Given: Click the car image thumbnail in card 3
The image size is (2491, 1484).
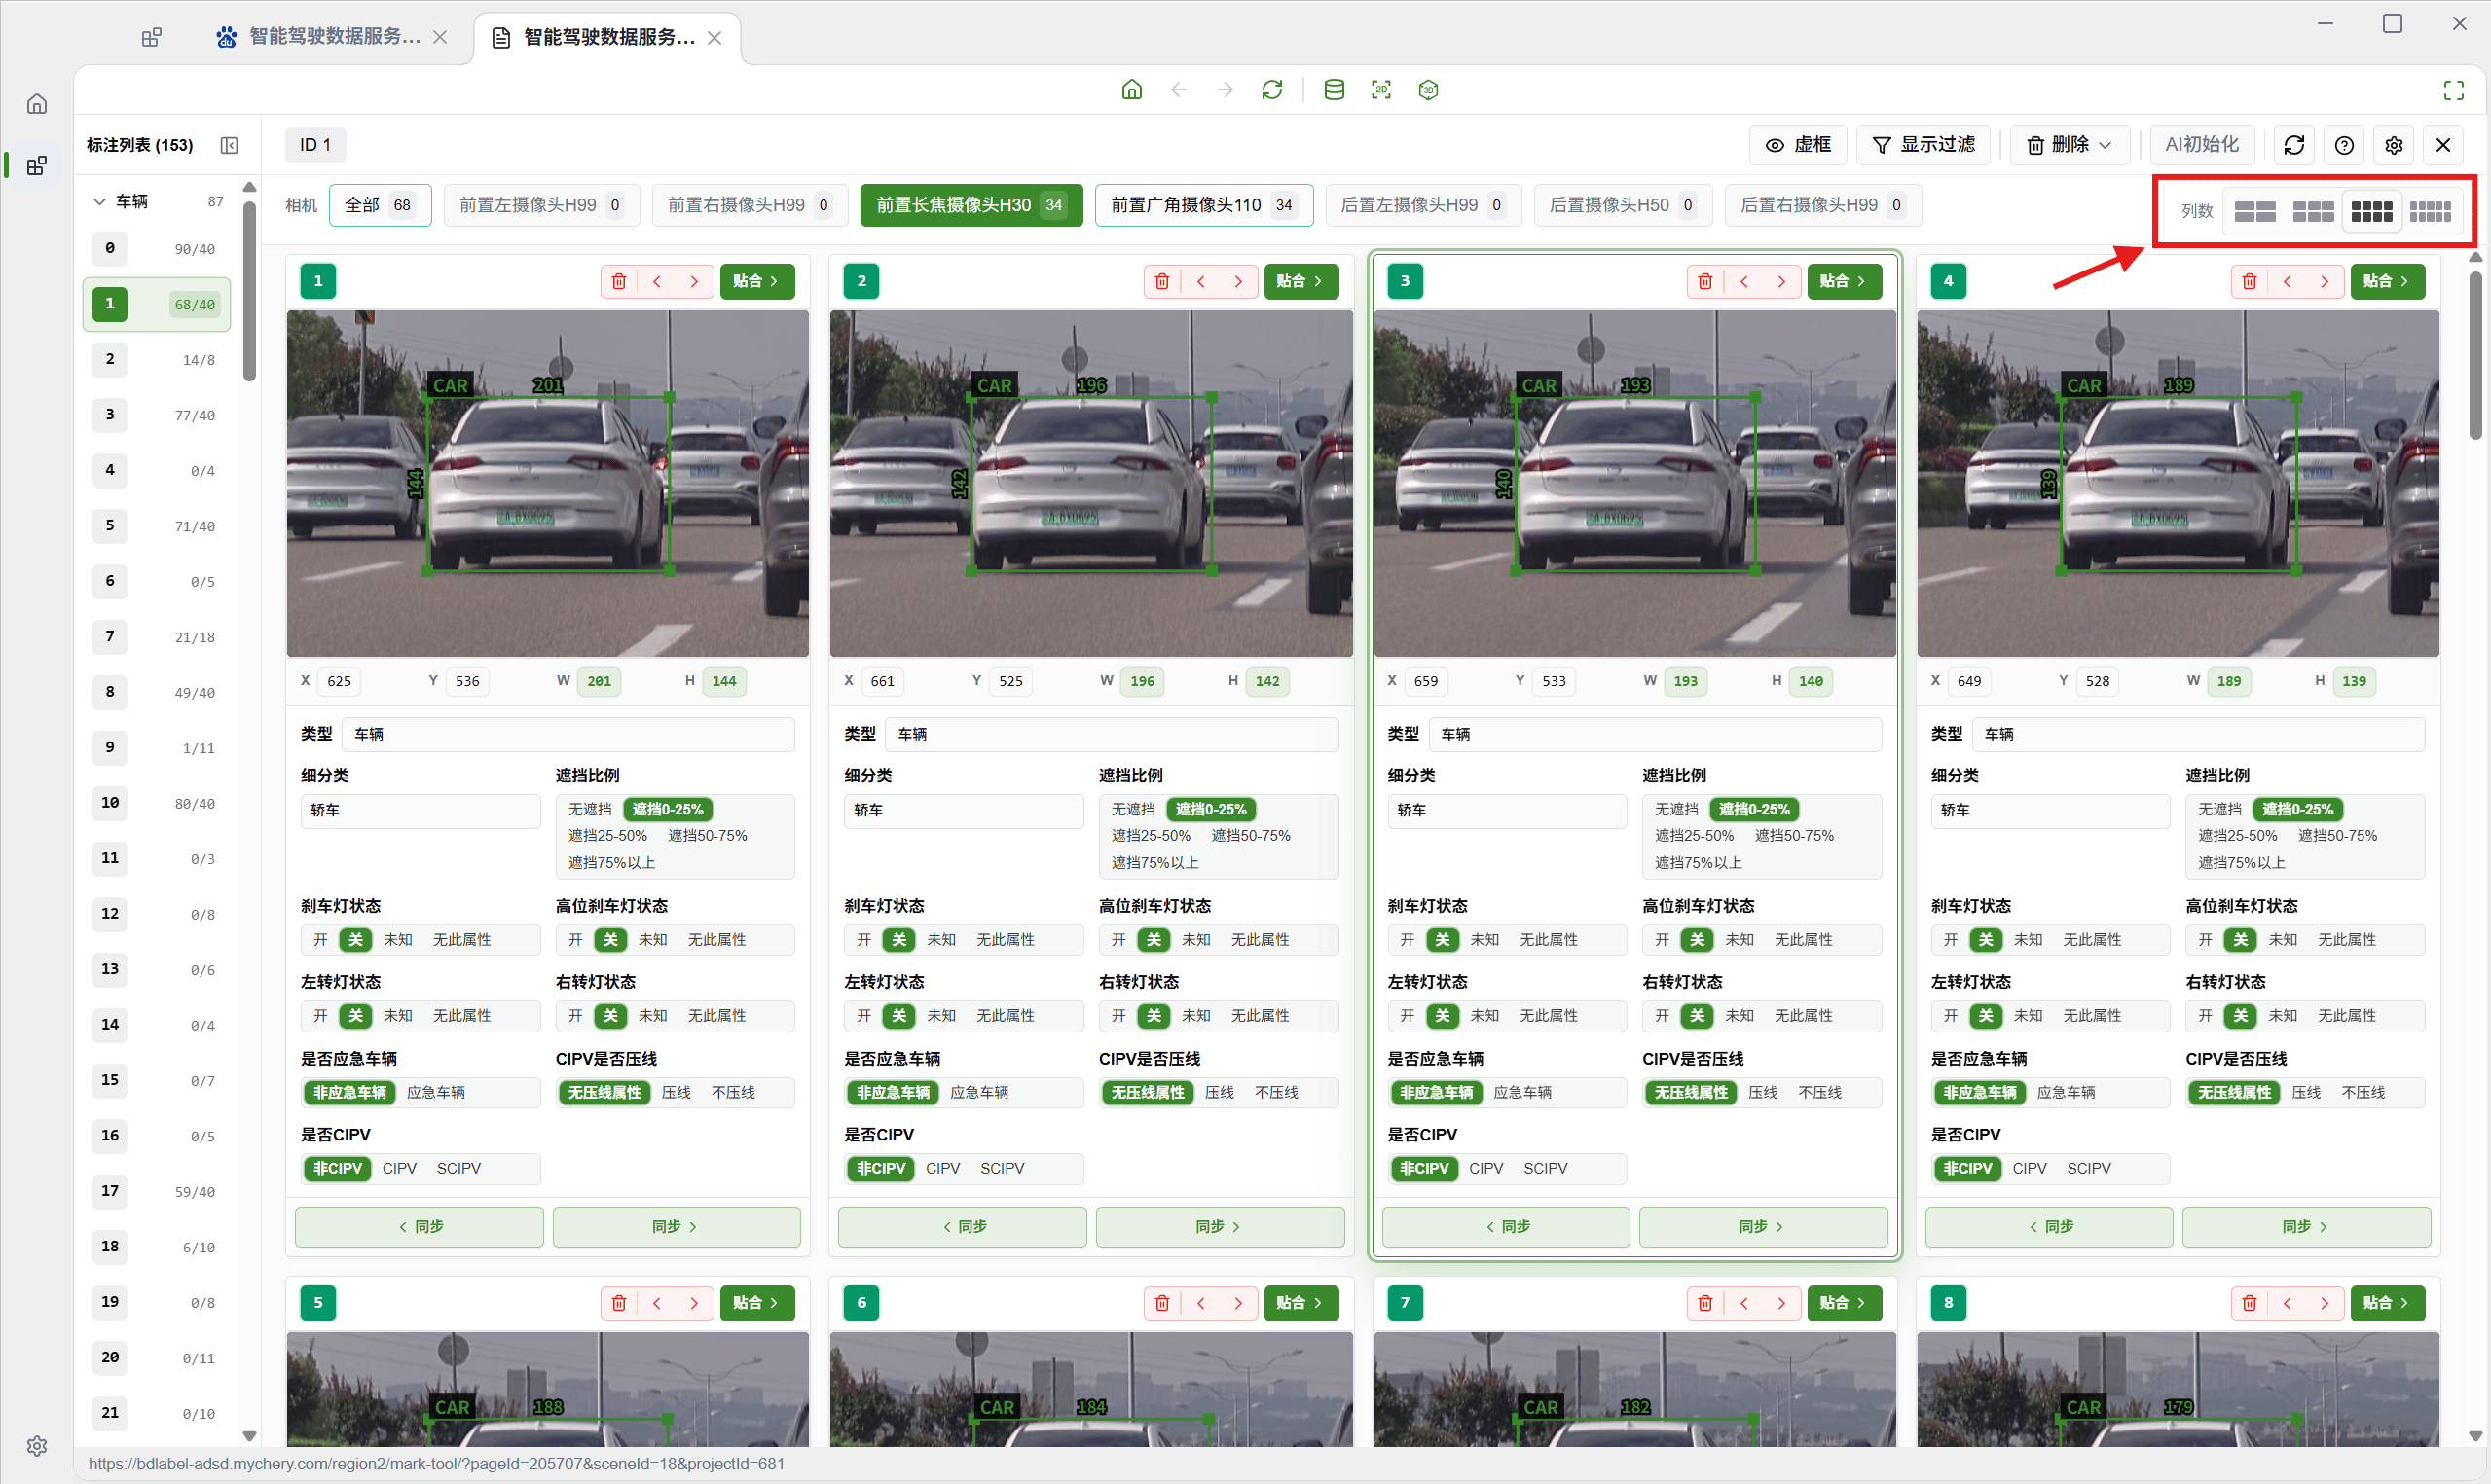Looking at the screenshot, I should [1634, 484].
